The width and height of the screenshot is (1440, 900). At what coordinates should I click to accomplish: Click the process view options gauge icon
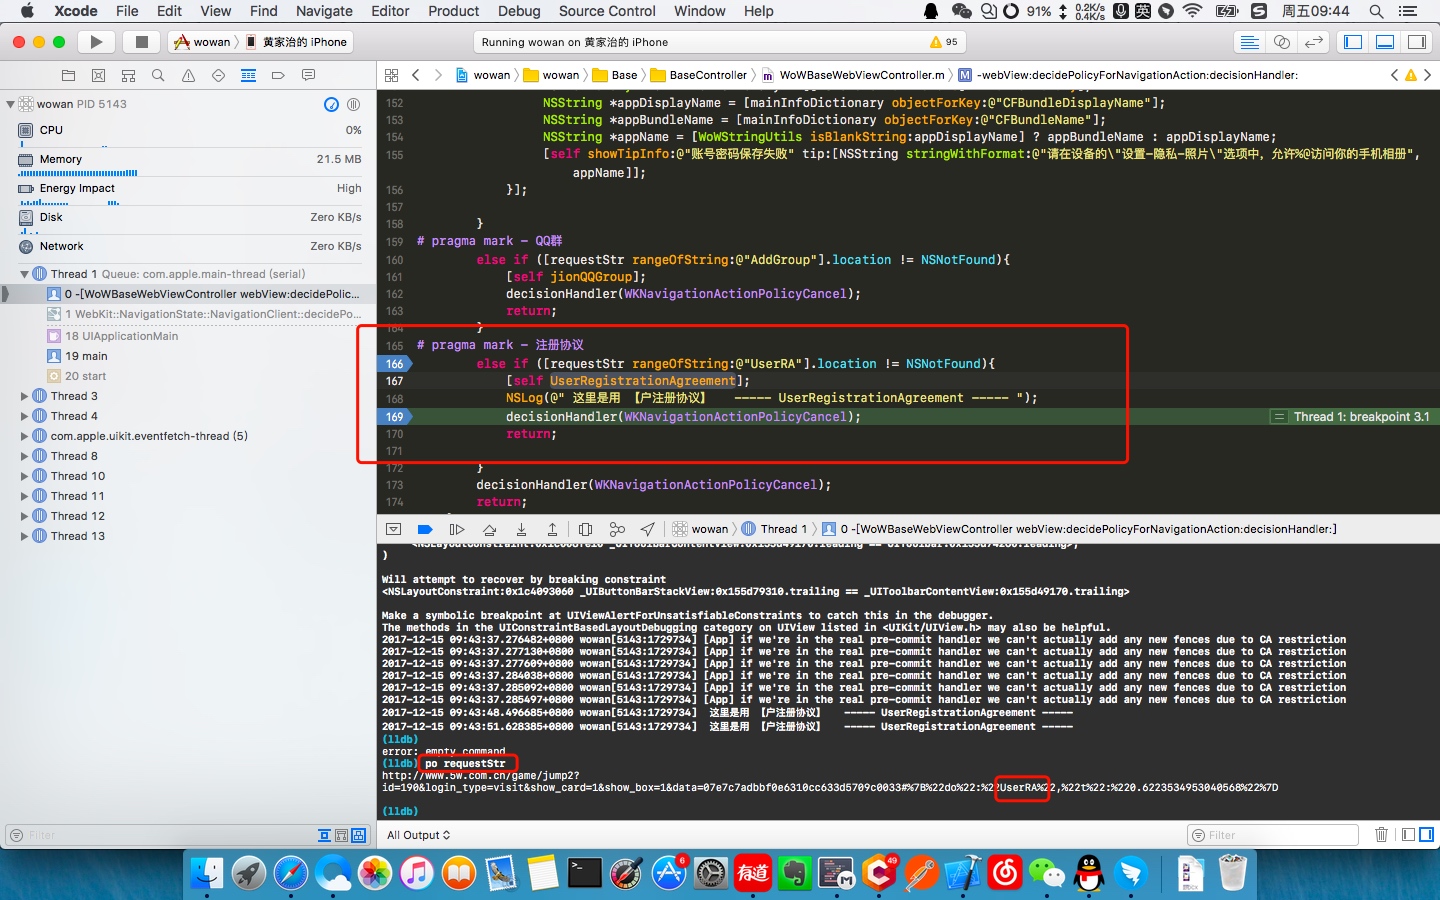tap(332, 104)
